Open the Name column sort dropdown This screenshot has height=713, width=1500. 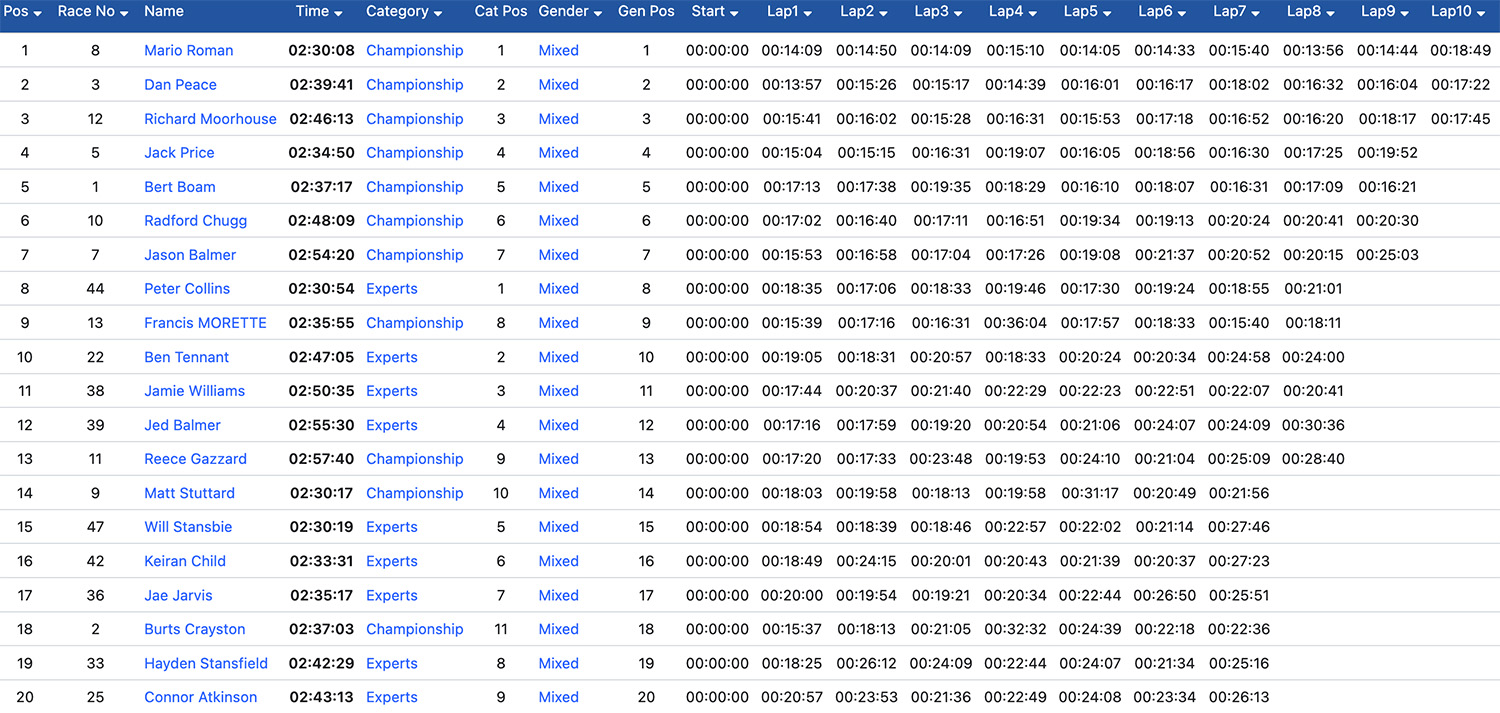tap(164, 12)
